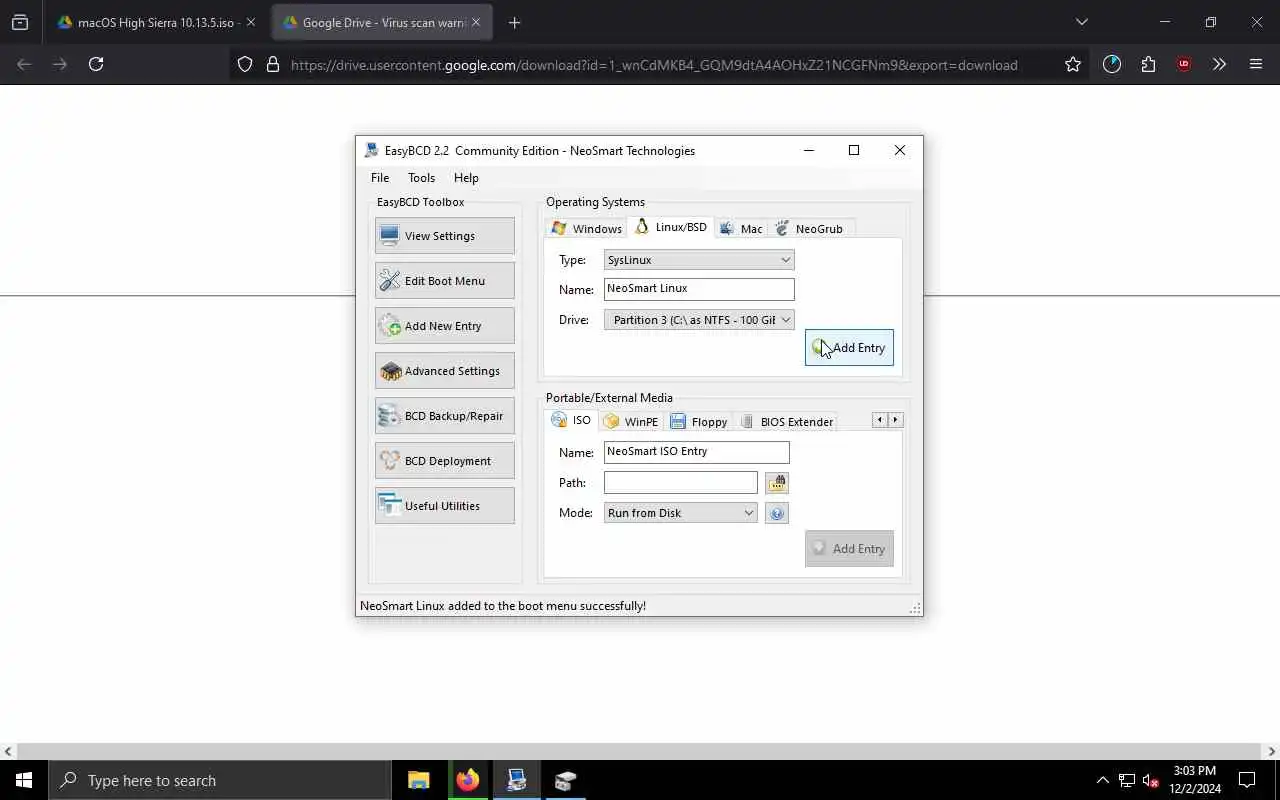The image size is (1280, 800).
Task: Open the browser extensions puzzle icon
Action: tap(1148, 65)
